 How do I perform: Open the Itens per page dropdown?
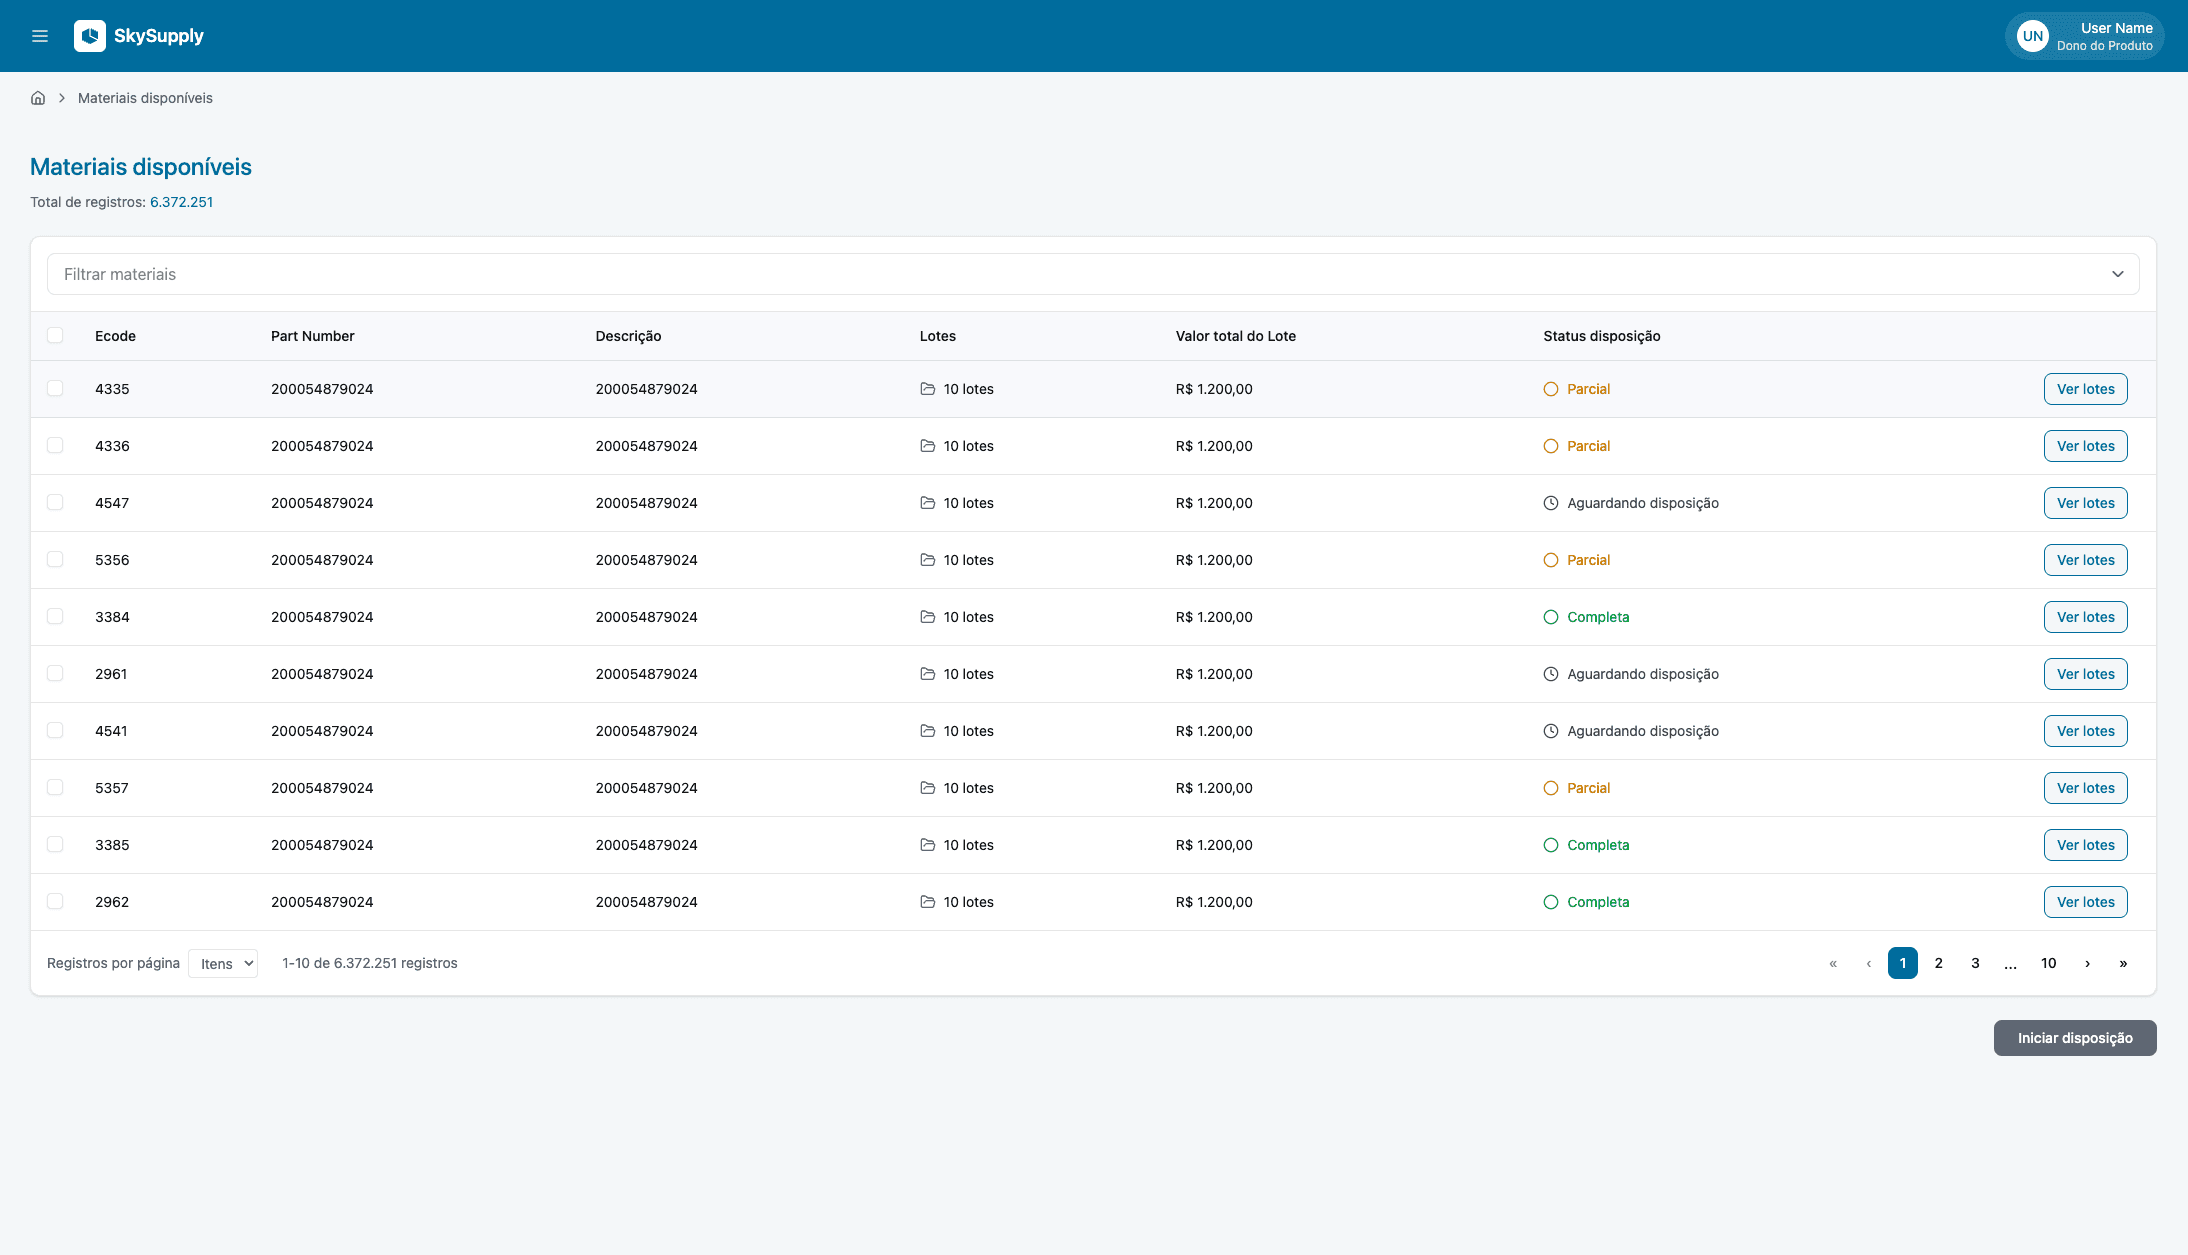coord(223,963)
